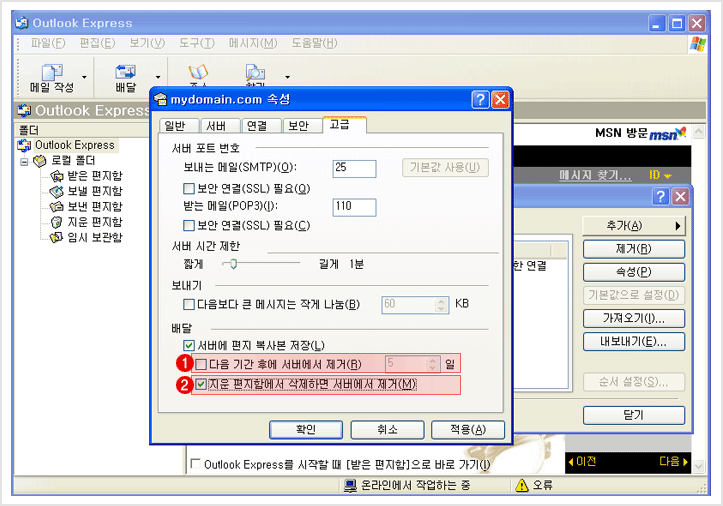Switch to the 서버 tab
Image resolution: width=723 pixels, height=506 pixels.
click(x=216, y=126)
